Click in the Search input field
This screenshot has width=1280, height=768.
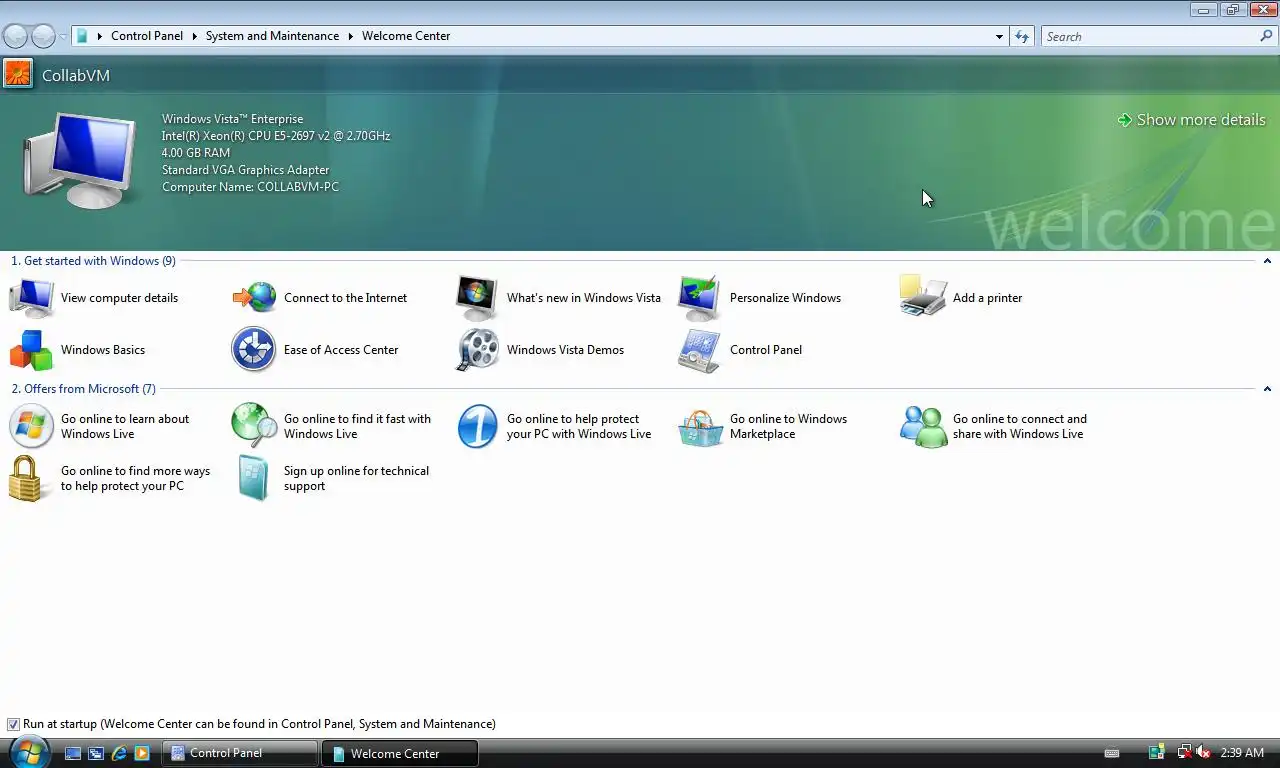(1150, 36)
